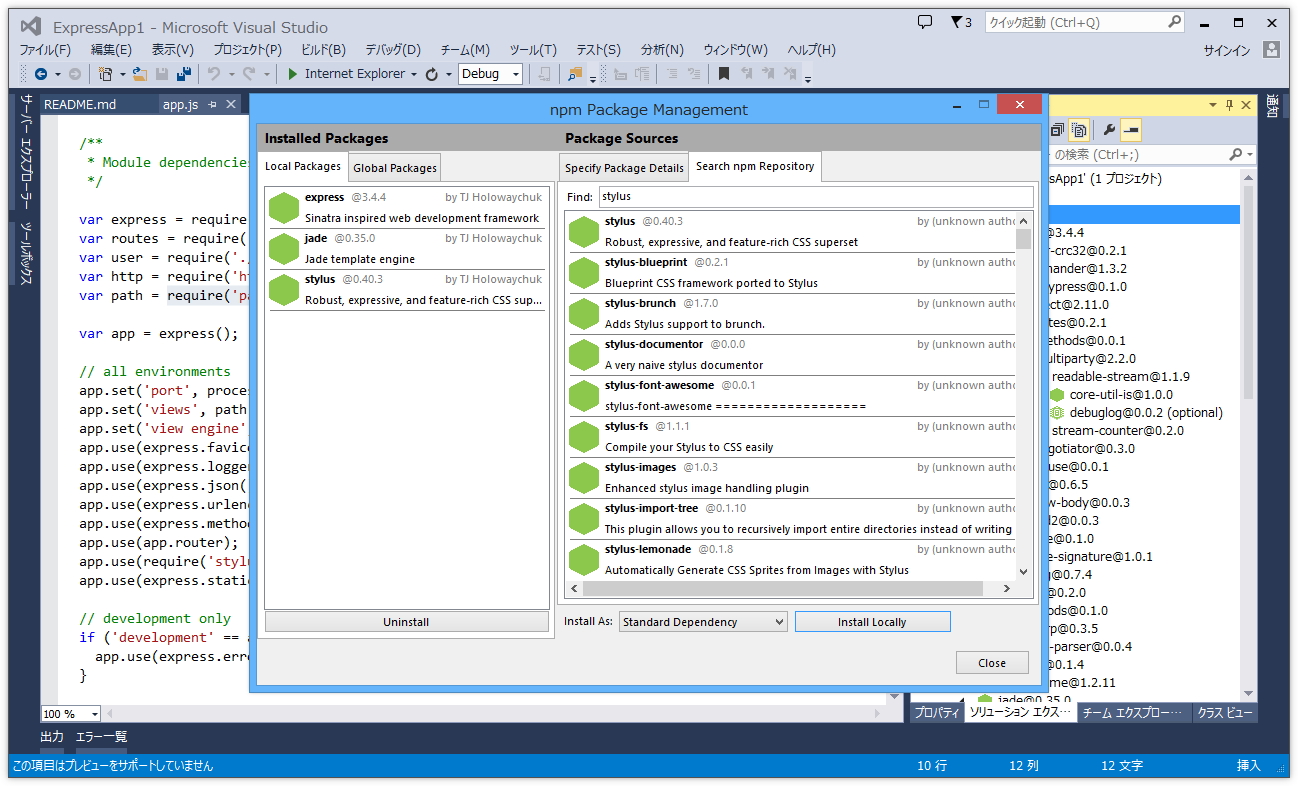
Task: Select the stylus-lemonade search result
Action: click(792, 559)
